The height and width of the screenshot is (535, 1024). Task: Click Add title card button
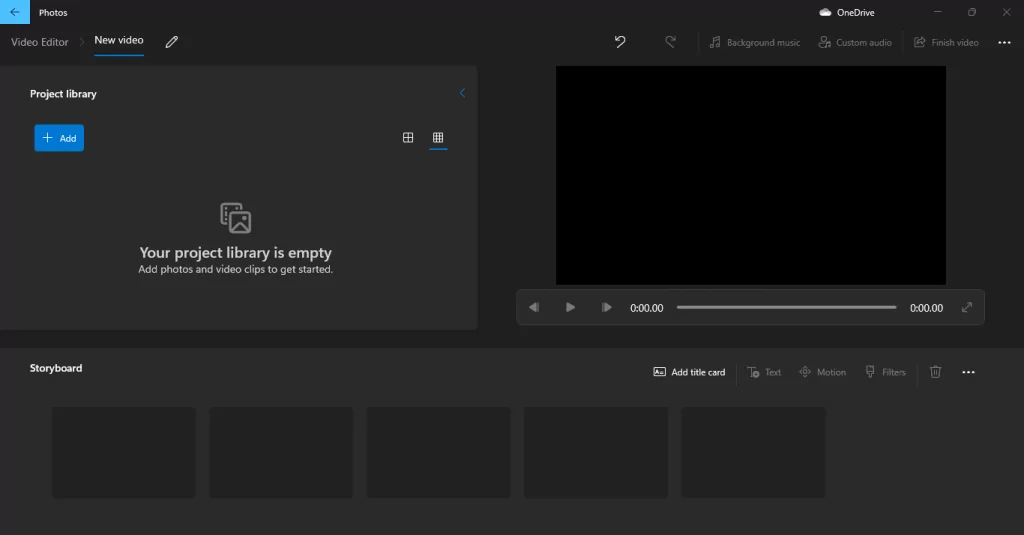[x=689, y=372]
